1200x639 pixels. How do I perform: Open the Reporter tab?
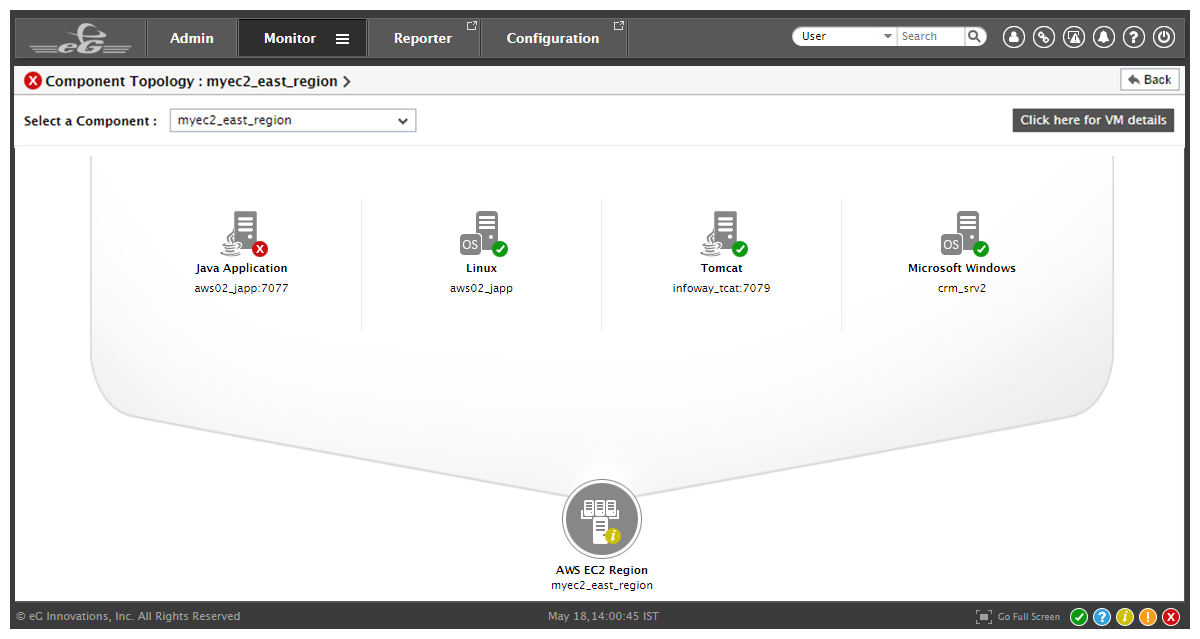(x=423, y=38)
